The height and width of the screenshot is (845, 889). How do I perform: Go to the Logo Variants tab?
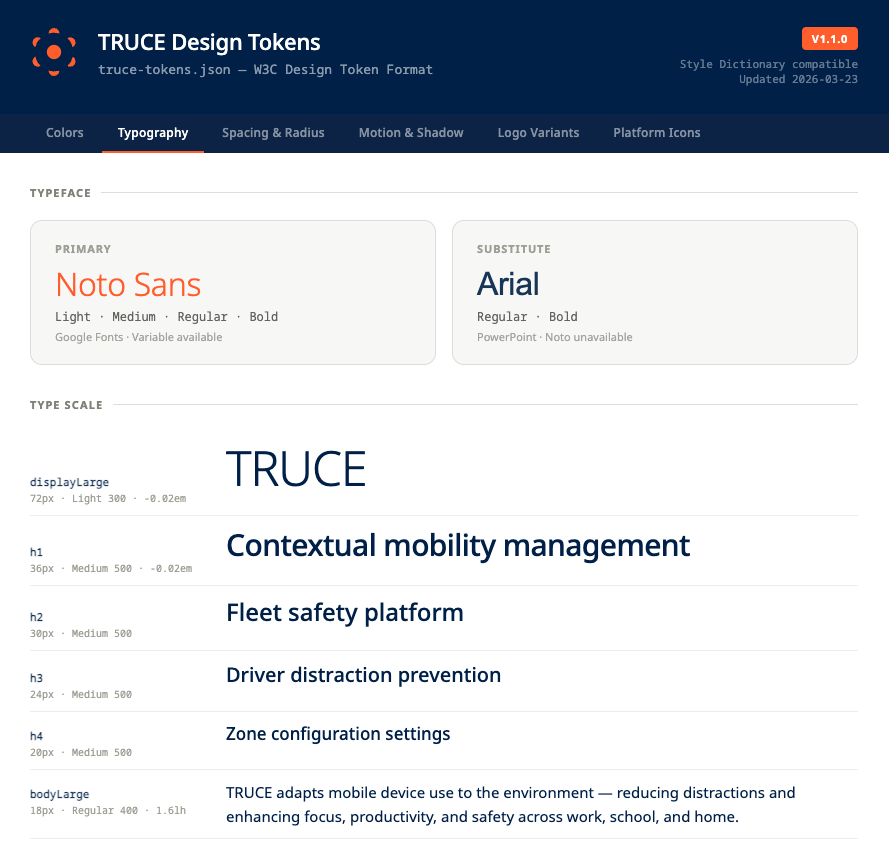coord(539,133)
